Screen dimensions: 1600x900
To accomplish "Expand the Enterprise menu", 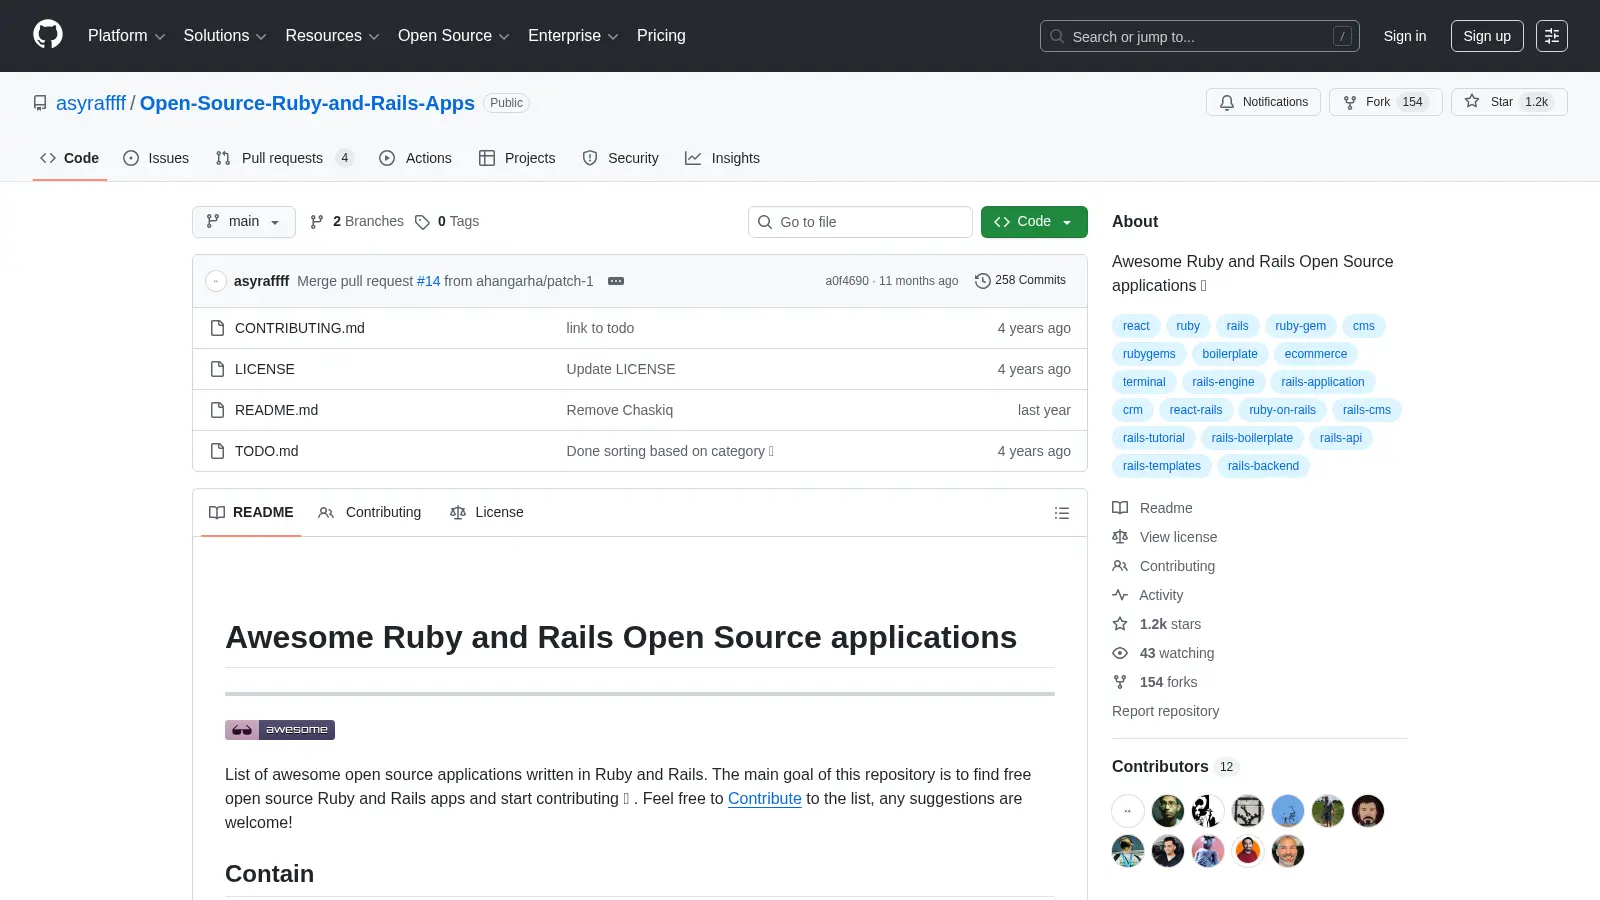I will [x=573, y=36].
